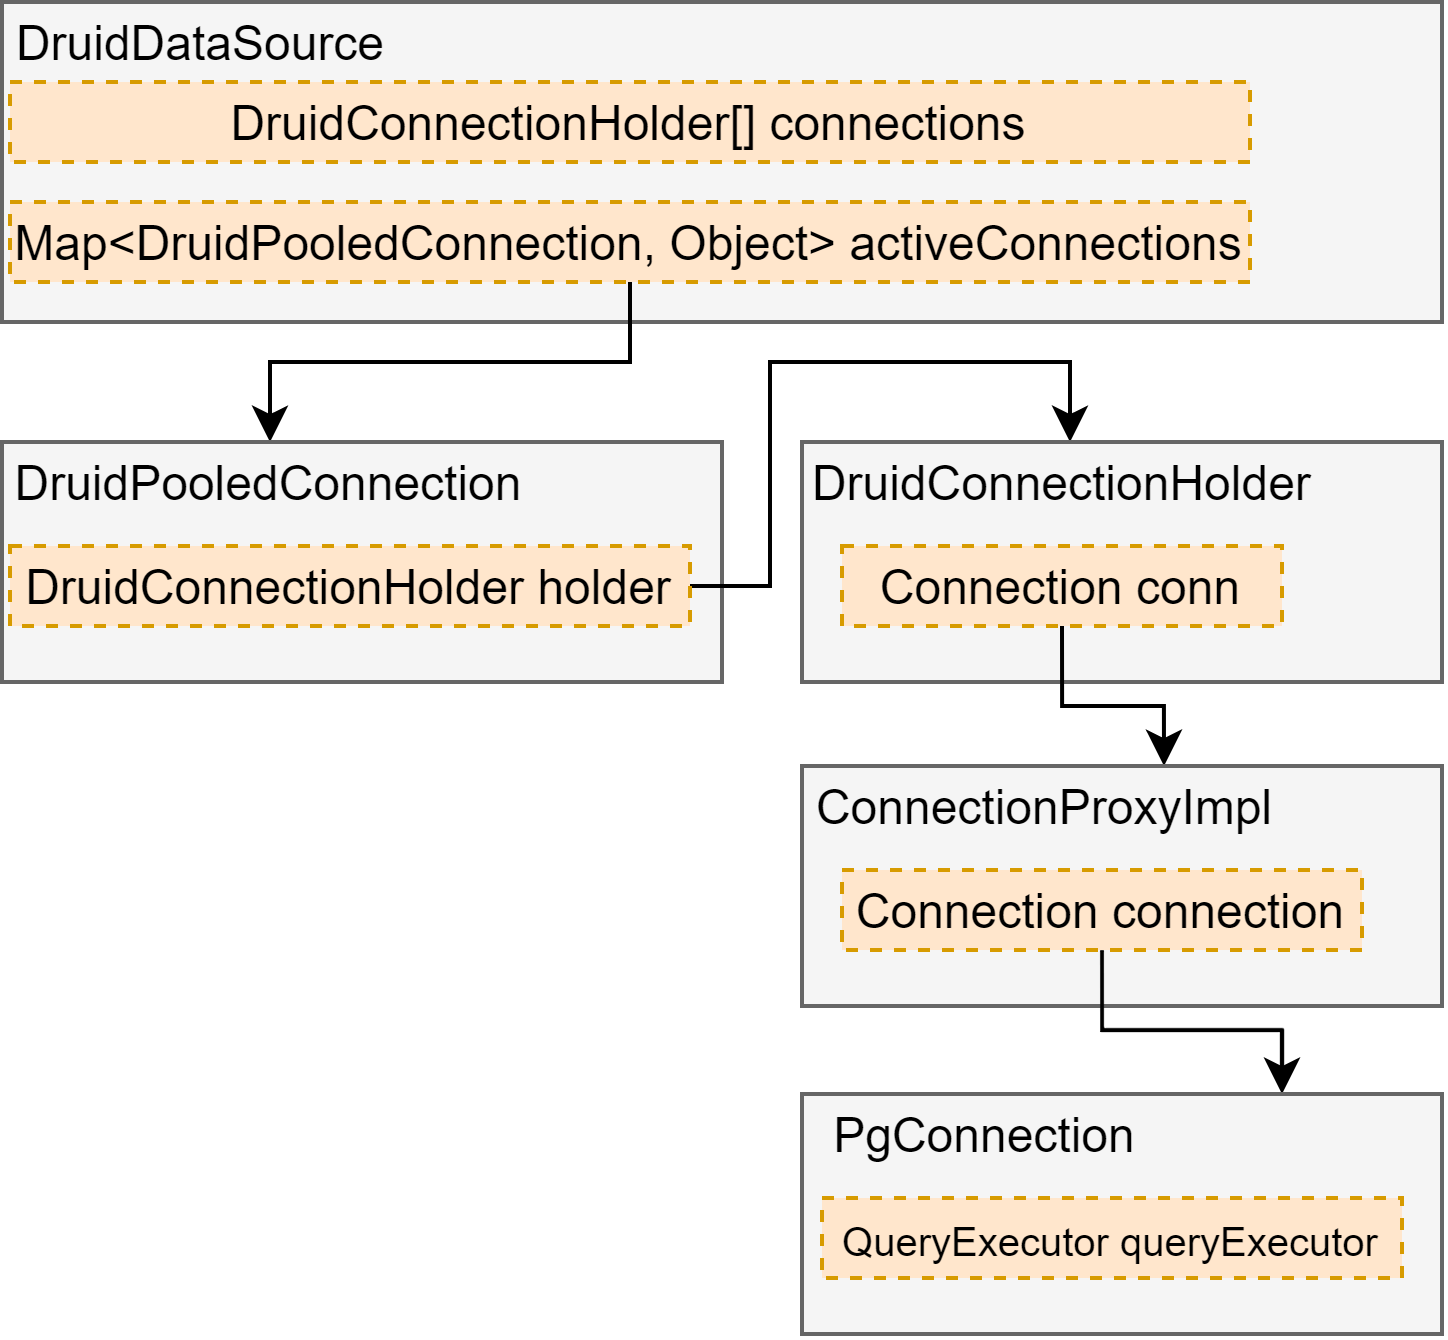Select the DruidConnectionHolder holder field
Screen dimensions: 1448x1340
350,586
